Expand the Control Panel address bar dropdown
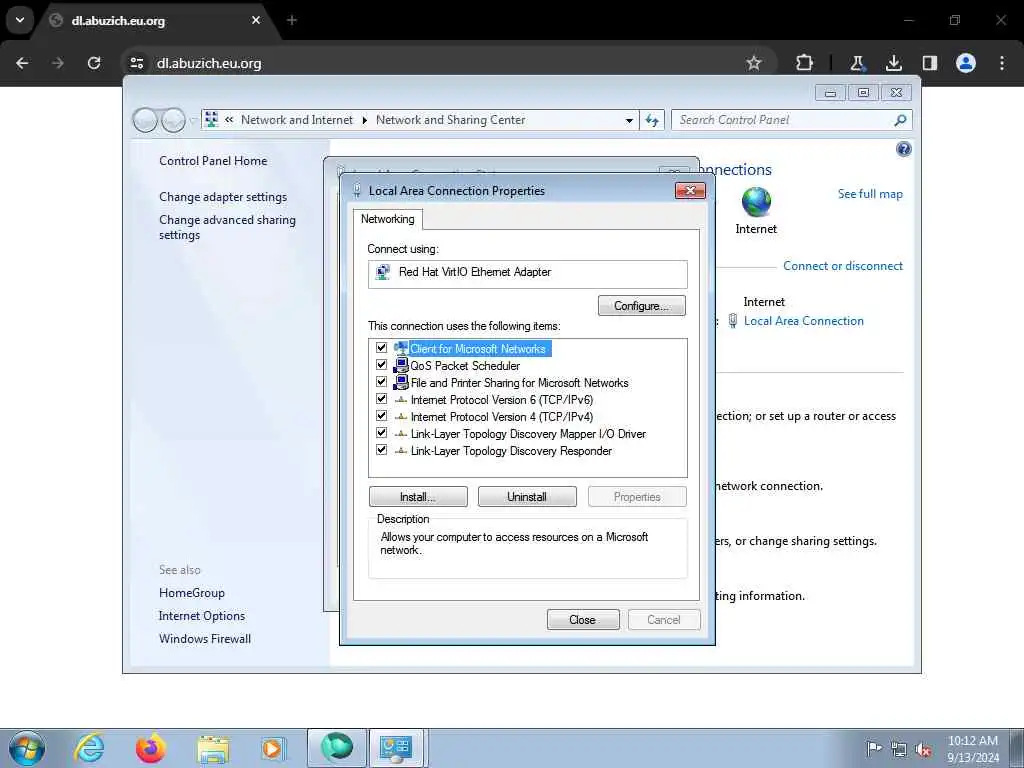Viewport: 1024px width, 768px height. (x=629, y=120)
